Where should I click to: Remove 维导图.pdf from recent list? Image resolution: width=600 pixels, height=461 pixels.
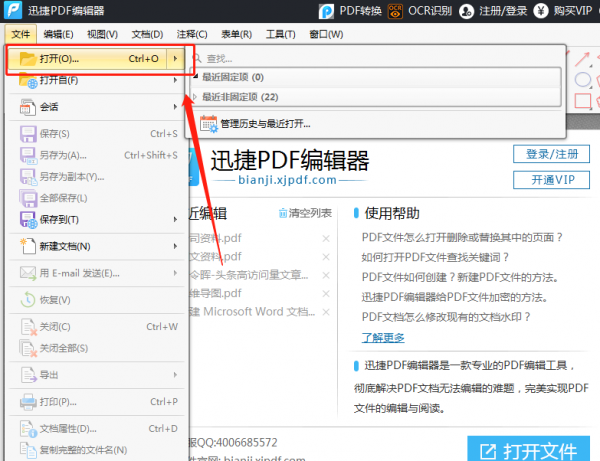326,293
